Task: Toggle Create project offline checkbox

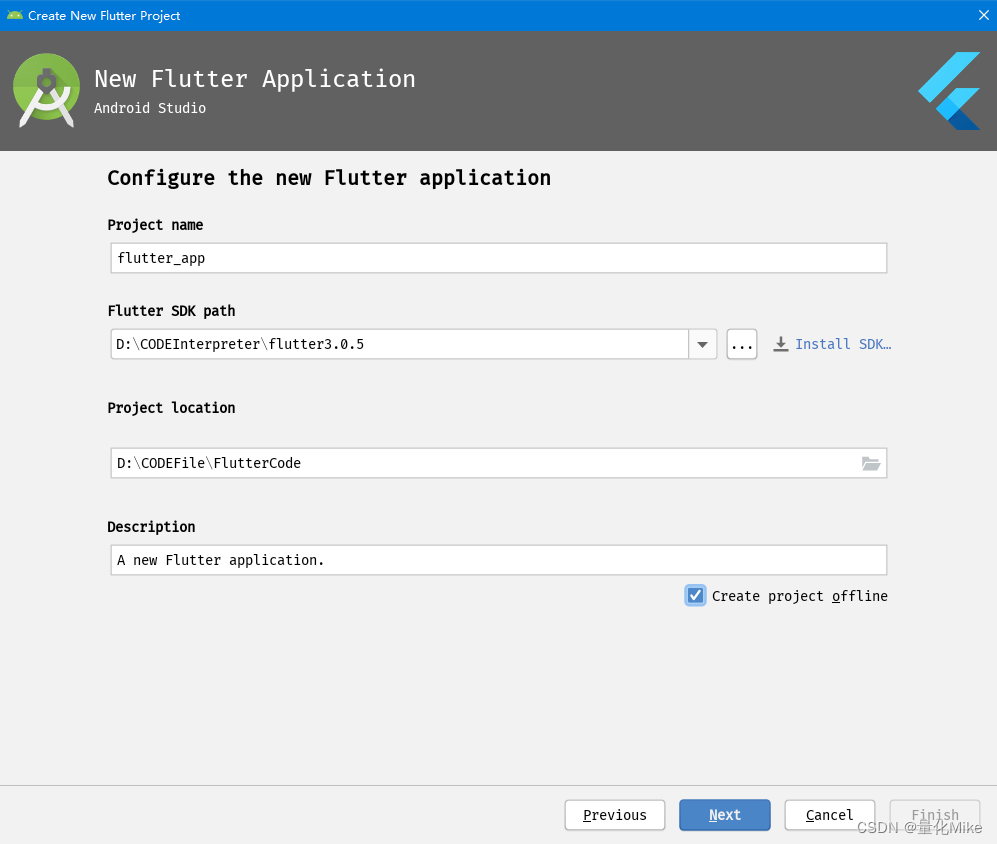Action: 696,595
